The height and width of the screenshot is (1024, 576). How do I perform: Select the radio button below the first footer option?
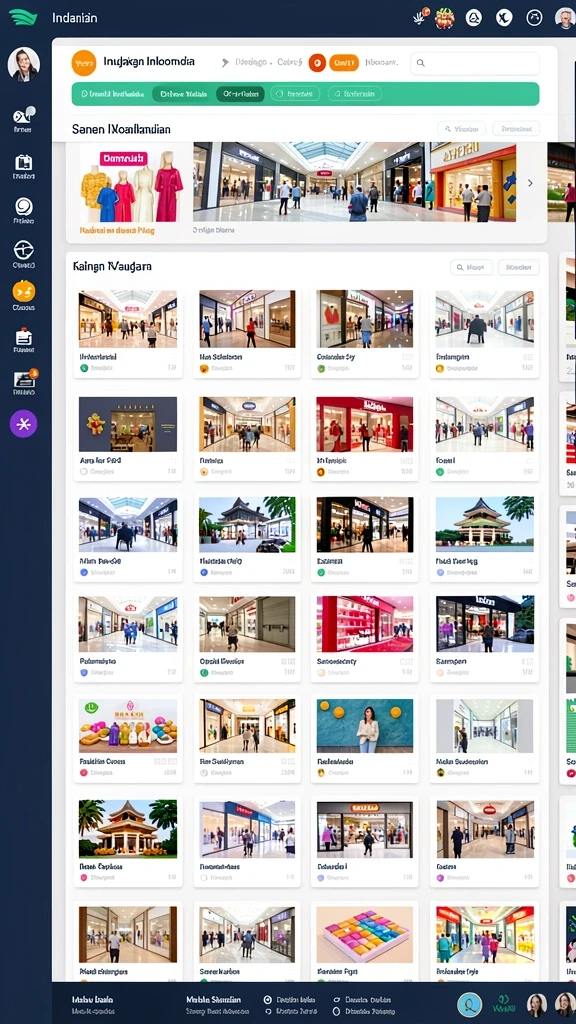267,1011
